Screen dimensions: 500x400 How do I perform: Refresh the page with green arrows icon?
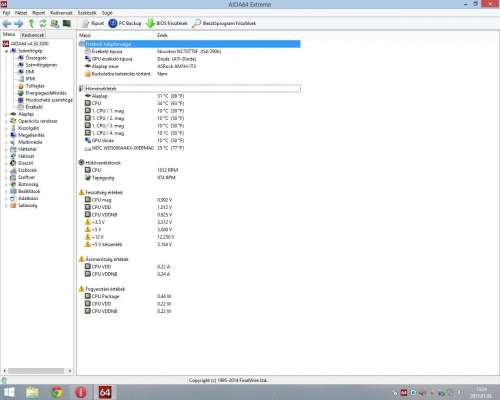(x=43, y=23)
